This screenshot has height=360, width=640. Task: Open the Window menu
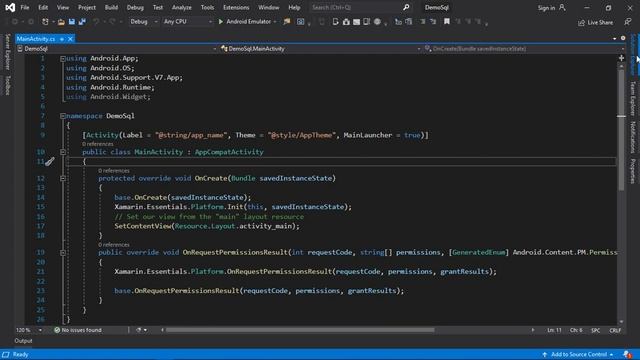pyautogui.click(x=269, y=7)
